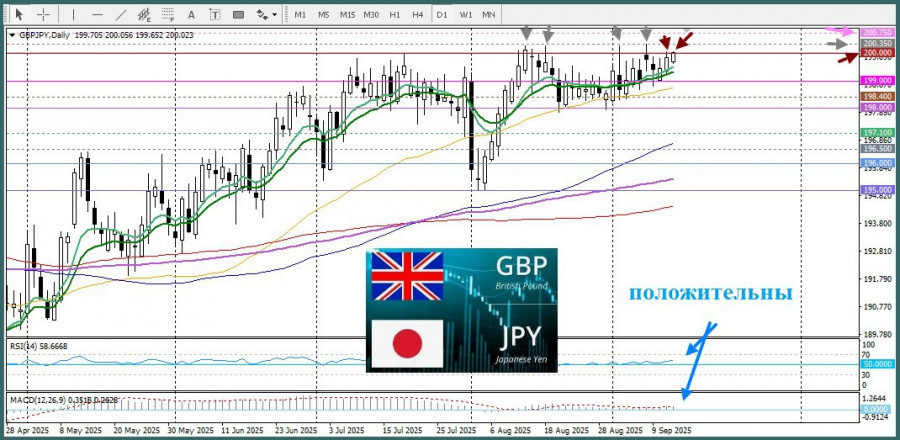Click the equidistant channel tool

146,15
